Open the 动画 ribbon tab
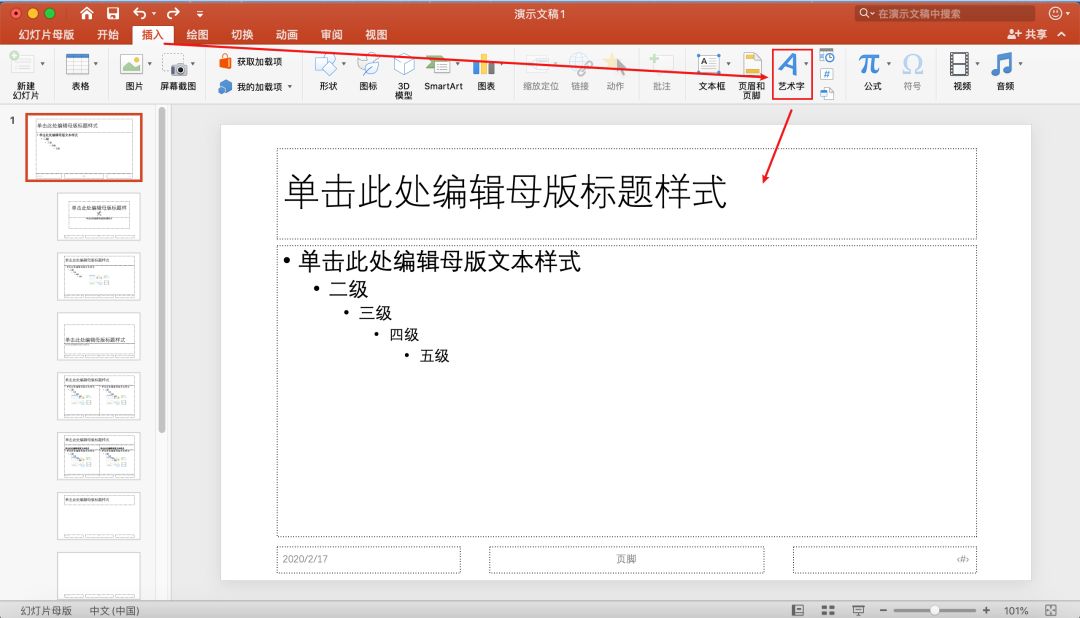This screenshot has height=618, width=1080. click(287, 34)
